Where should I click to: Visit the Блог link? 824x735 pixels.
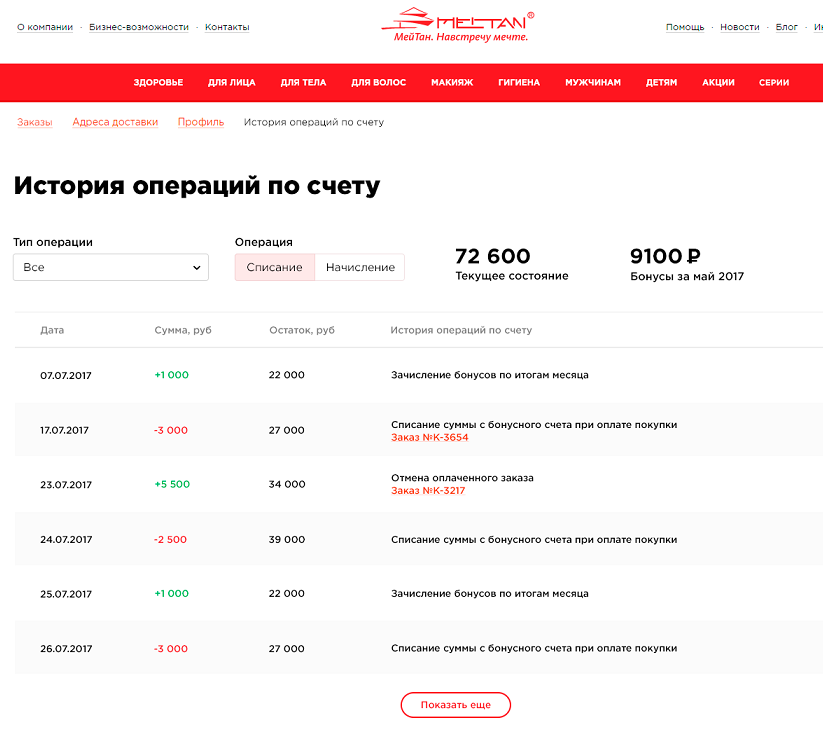[787, 27]
